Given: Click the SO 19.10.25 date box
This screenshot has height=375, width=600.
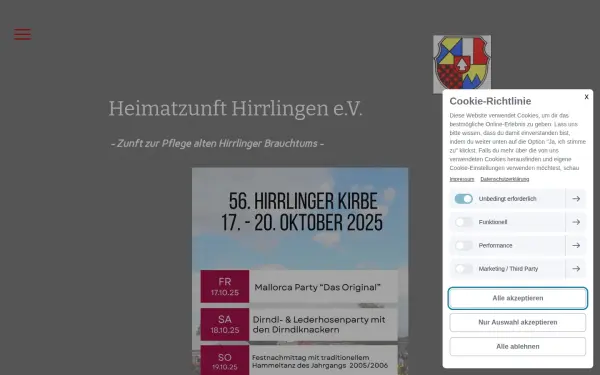Looking at the screenshot, I should tap(225, 360).
